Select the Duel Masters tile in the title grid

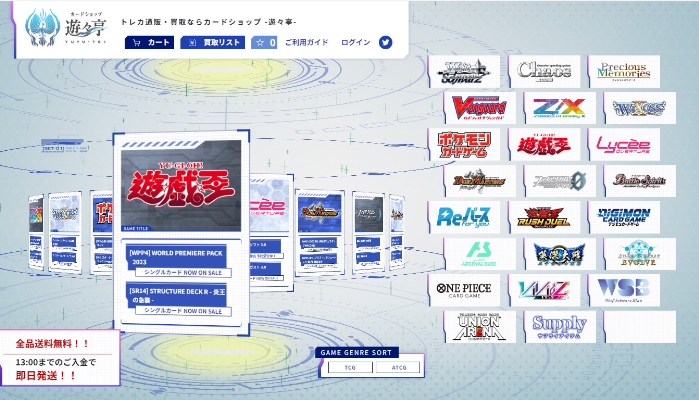coord(480,181)
